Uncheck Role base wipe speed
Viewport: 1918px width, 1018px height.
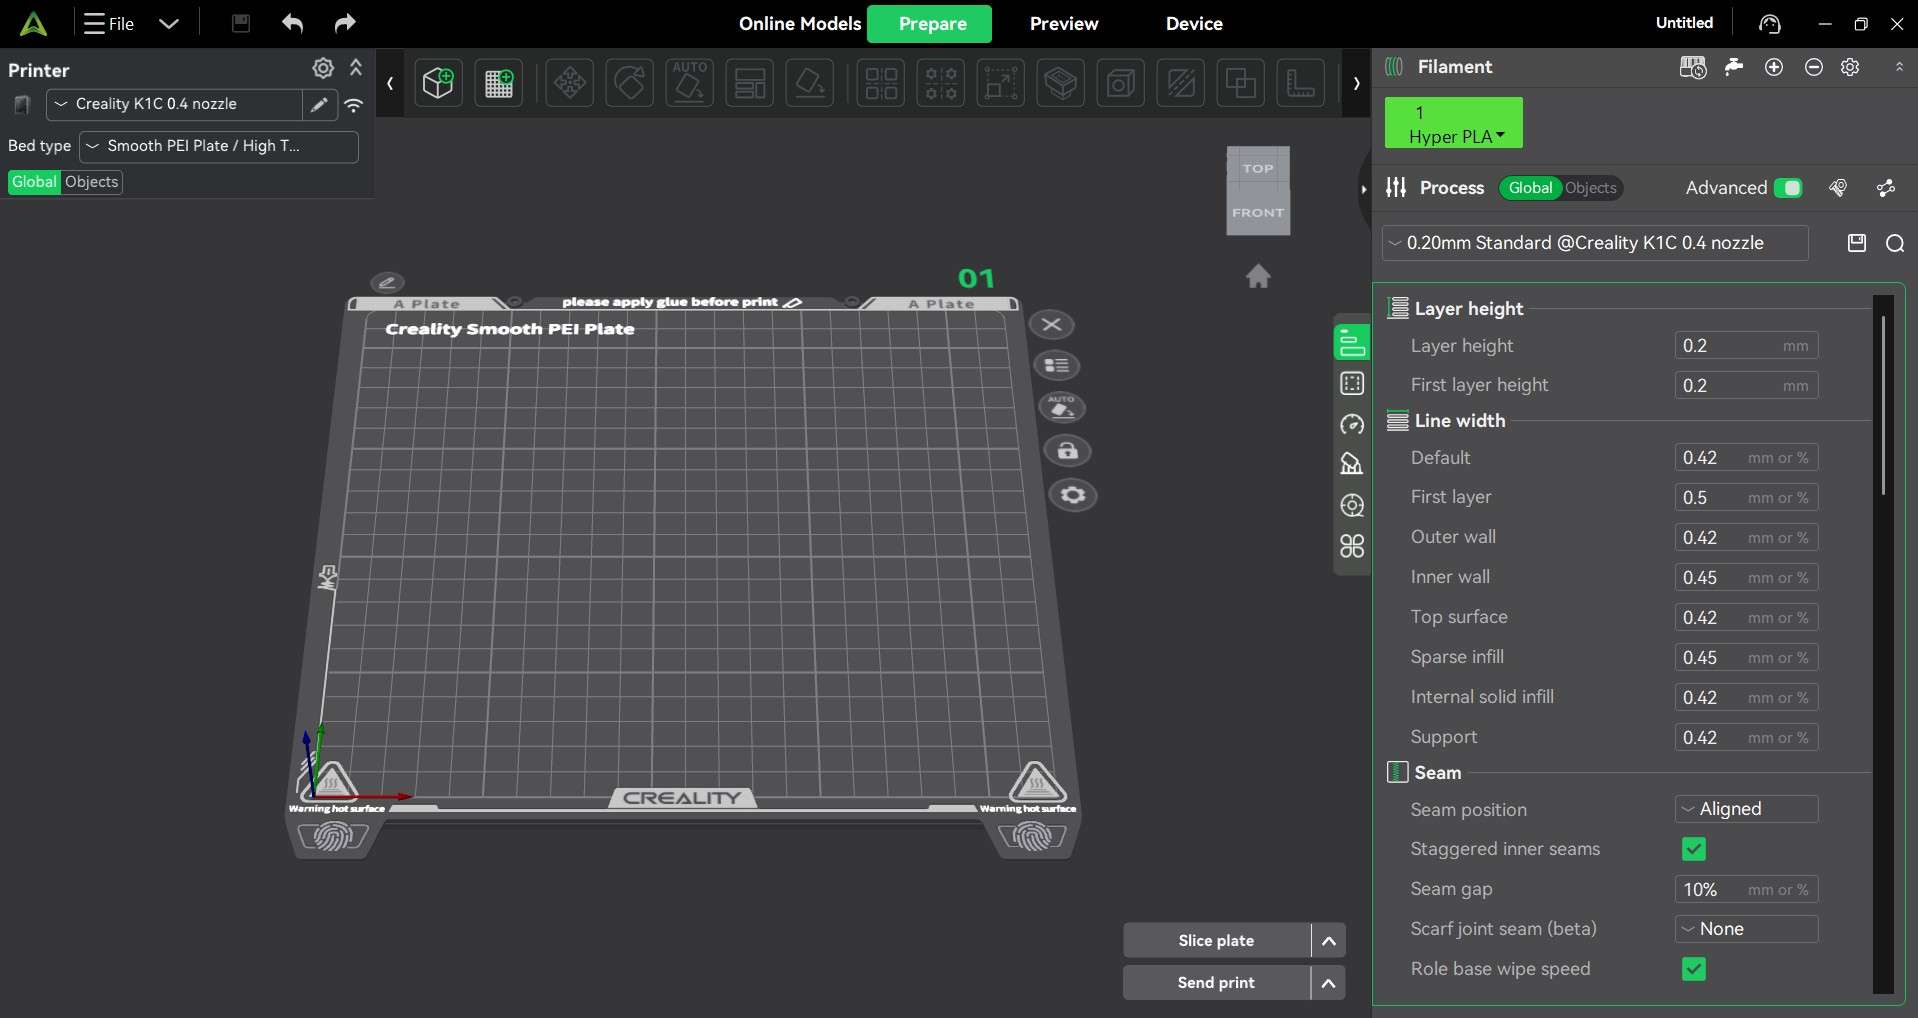[x=1694, y=969]
